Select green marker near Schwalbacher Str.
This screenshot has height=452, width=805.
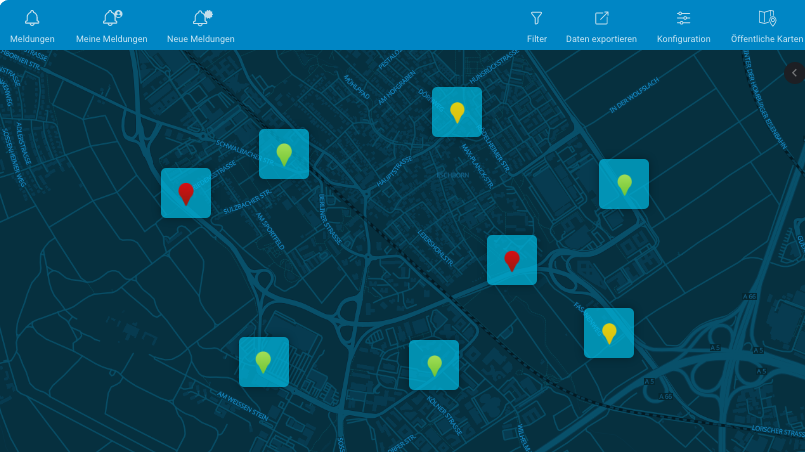click(284, 154)
